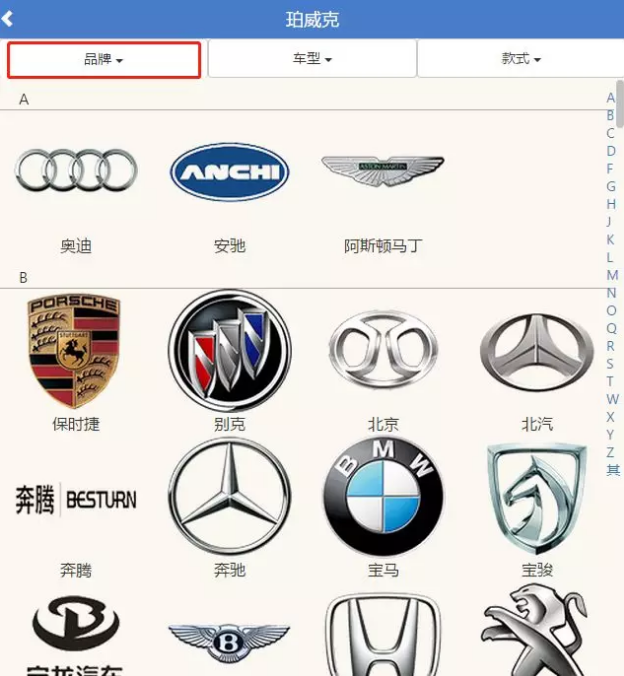This screenshot has width=624, height=676.
Task: Click the 奔驰 brand label
Action: pos(229,570)
